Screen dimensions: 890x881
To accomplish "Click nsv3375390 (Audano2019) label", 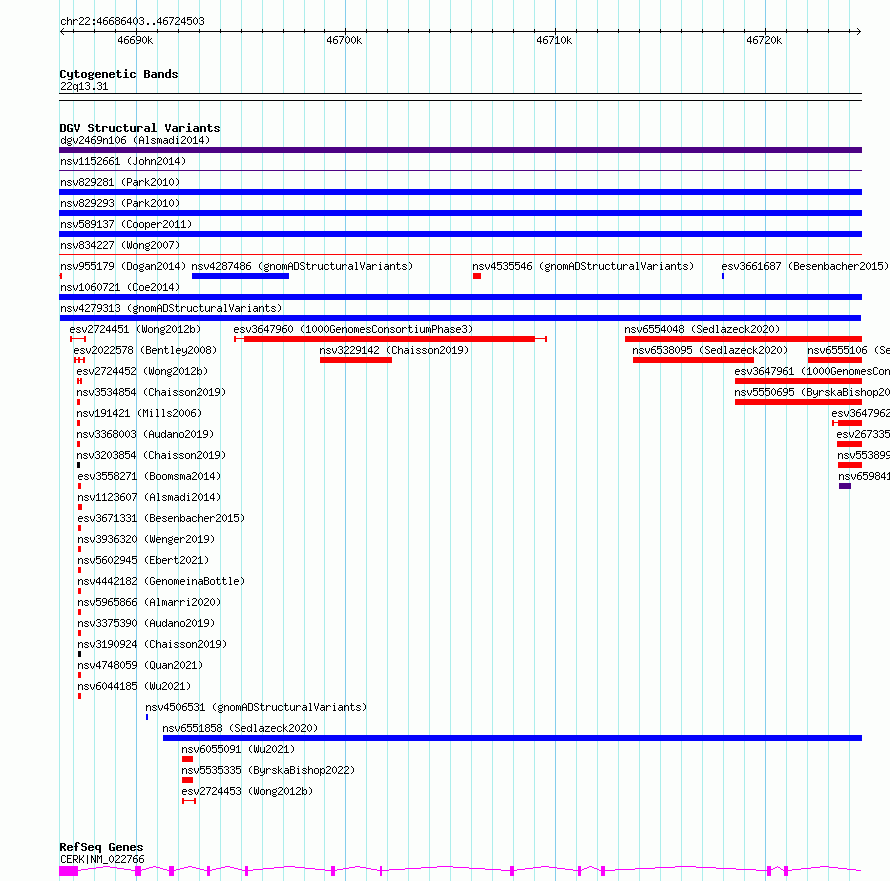I will coord(146,623).
